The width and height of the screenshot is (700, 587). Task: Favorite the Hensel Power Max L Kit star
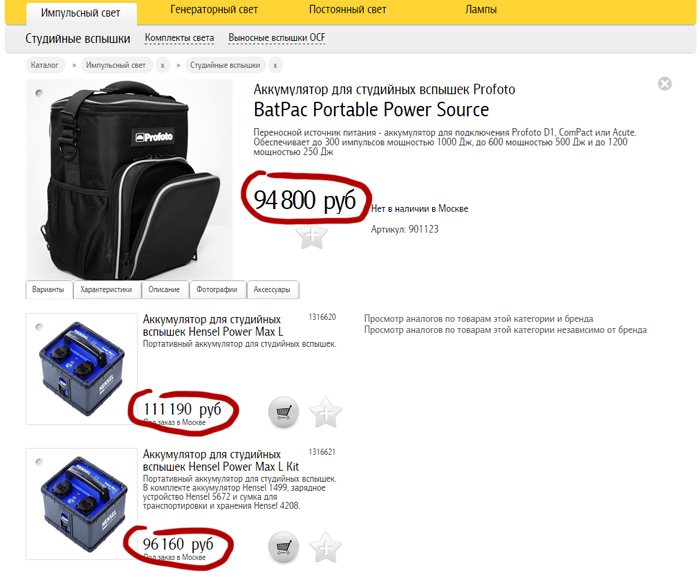[x=325, y=547]
